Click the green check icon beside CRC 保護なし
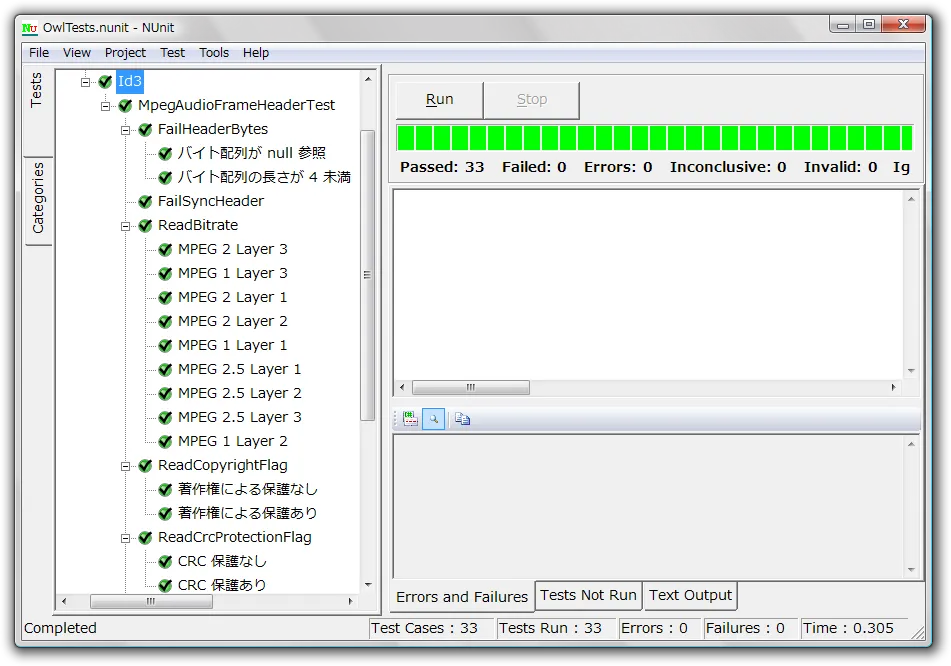951x666 pixels. pyautogui.click(x=165, y=561)
